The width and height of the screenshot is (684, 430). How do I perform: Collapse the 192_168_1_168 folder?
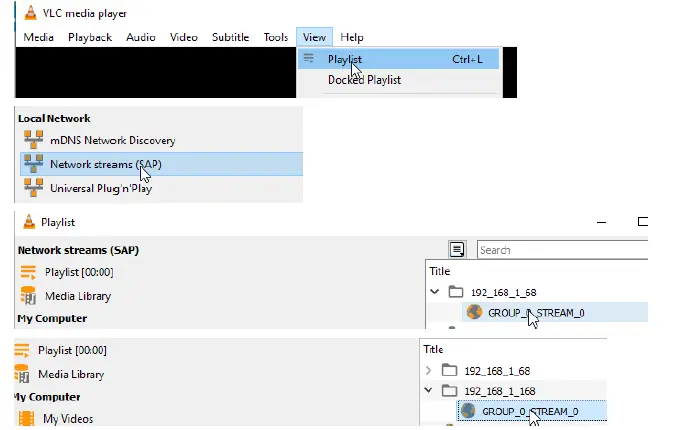[x=428, y=390]
